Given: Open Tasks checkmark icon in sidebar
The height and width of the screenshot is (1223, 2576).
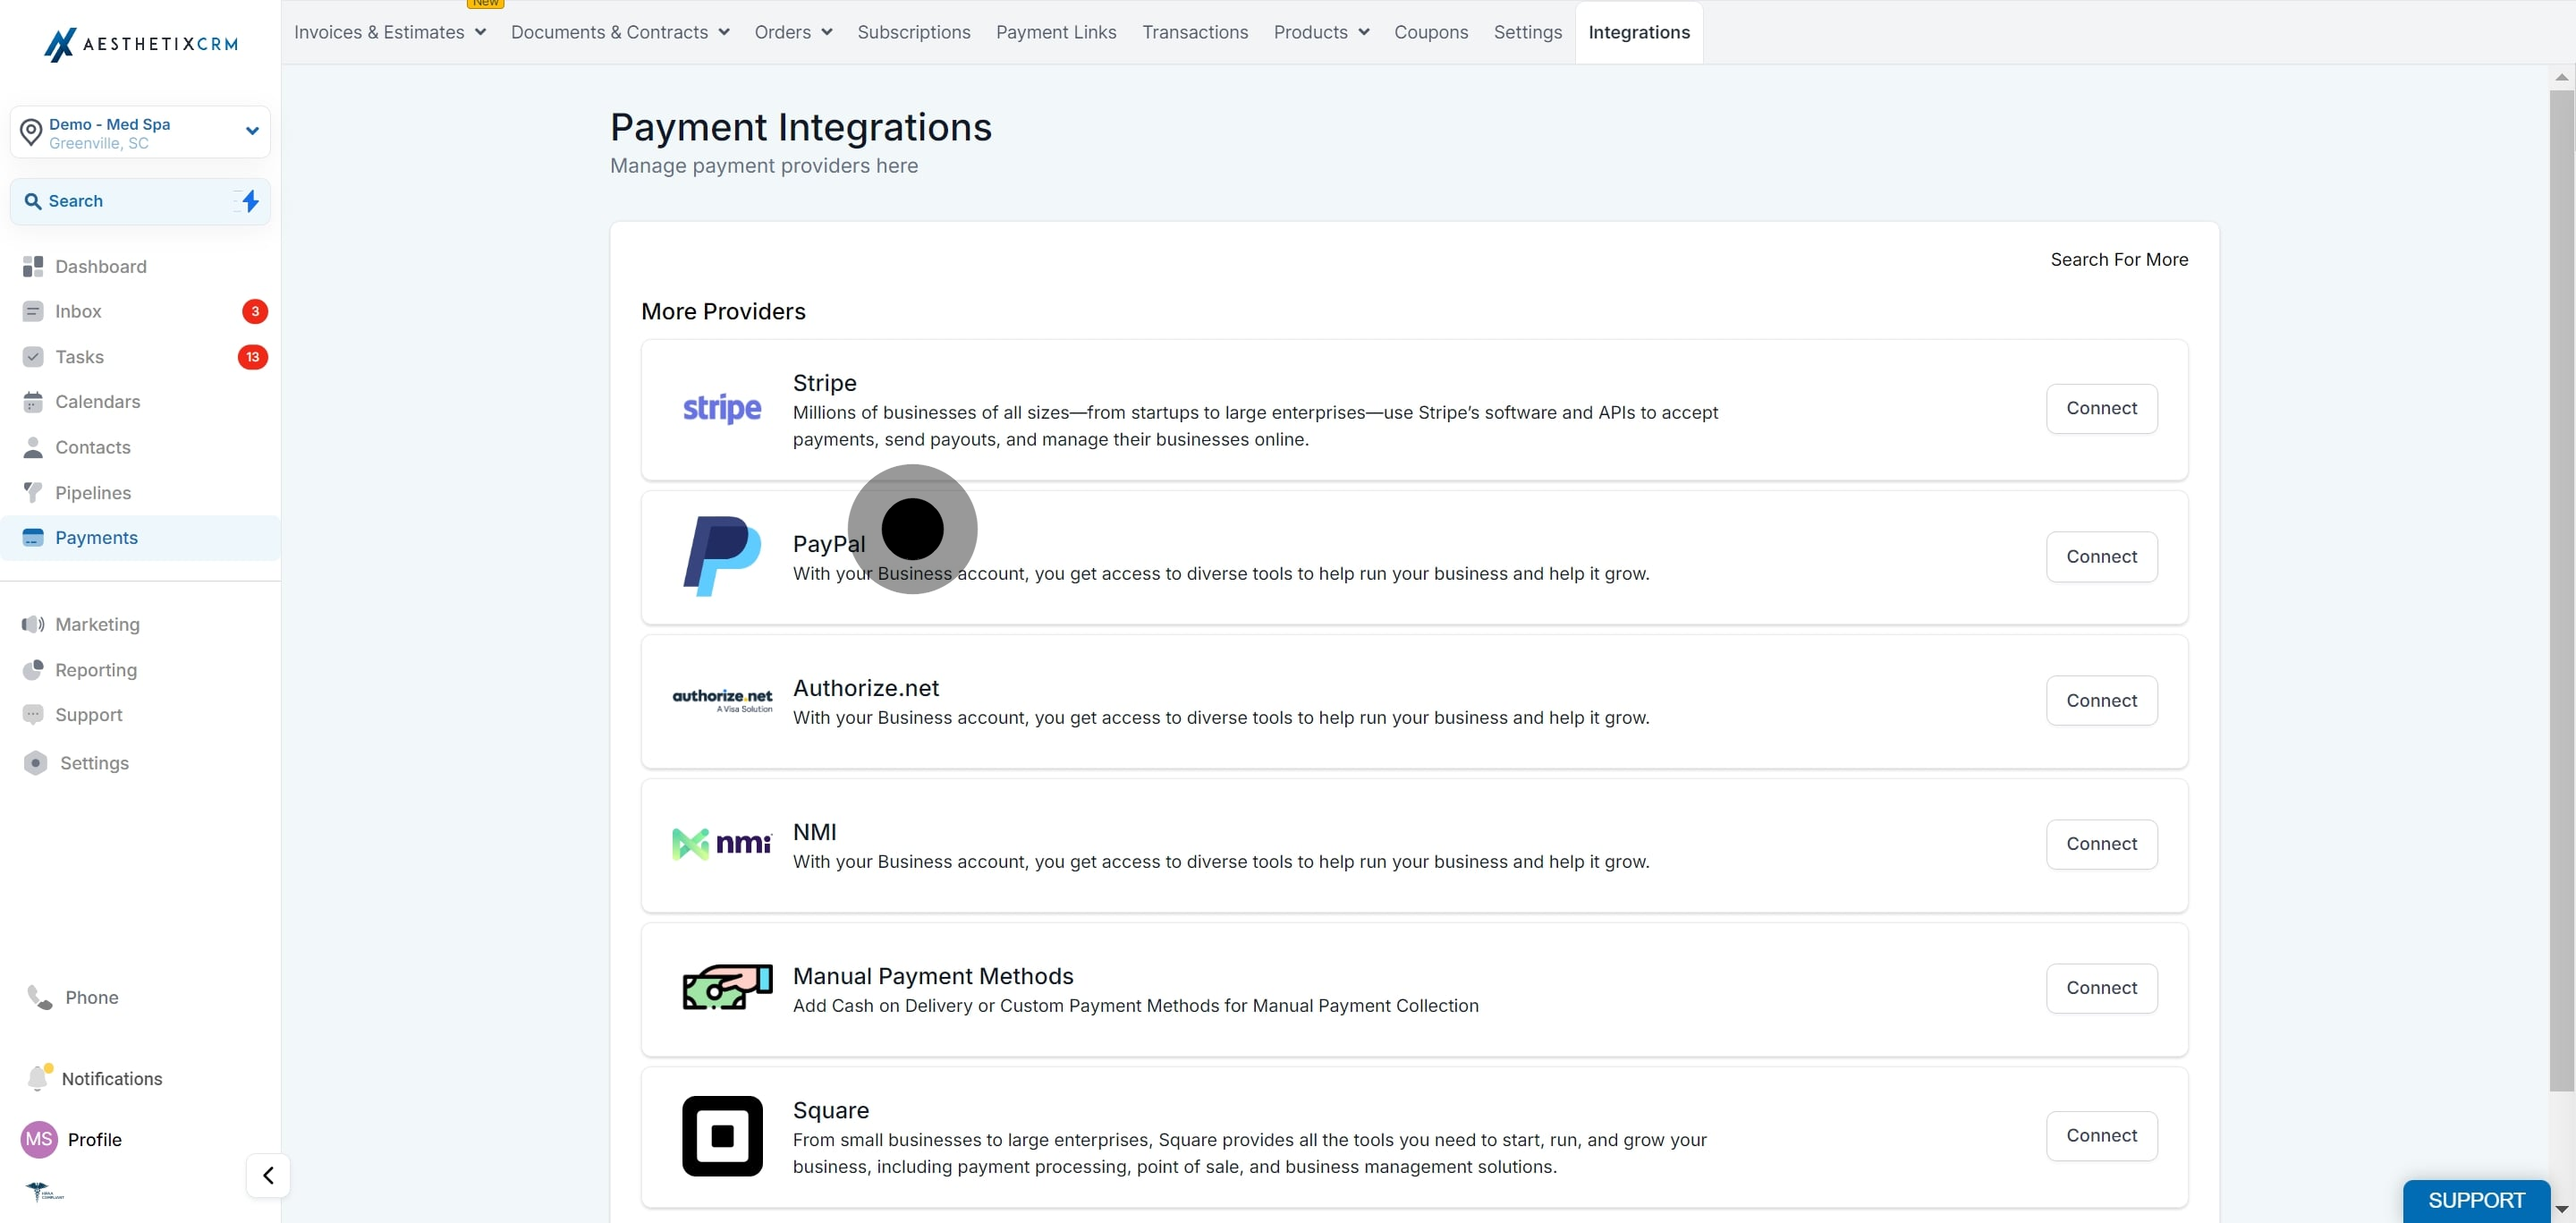Looking at the screenshot, I should [x=33, y=357].
